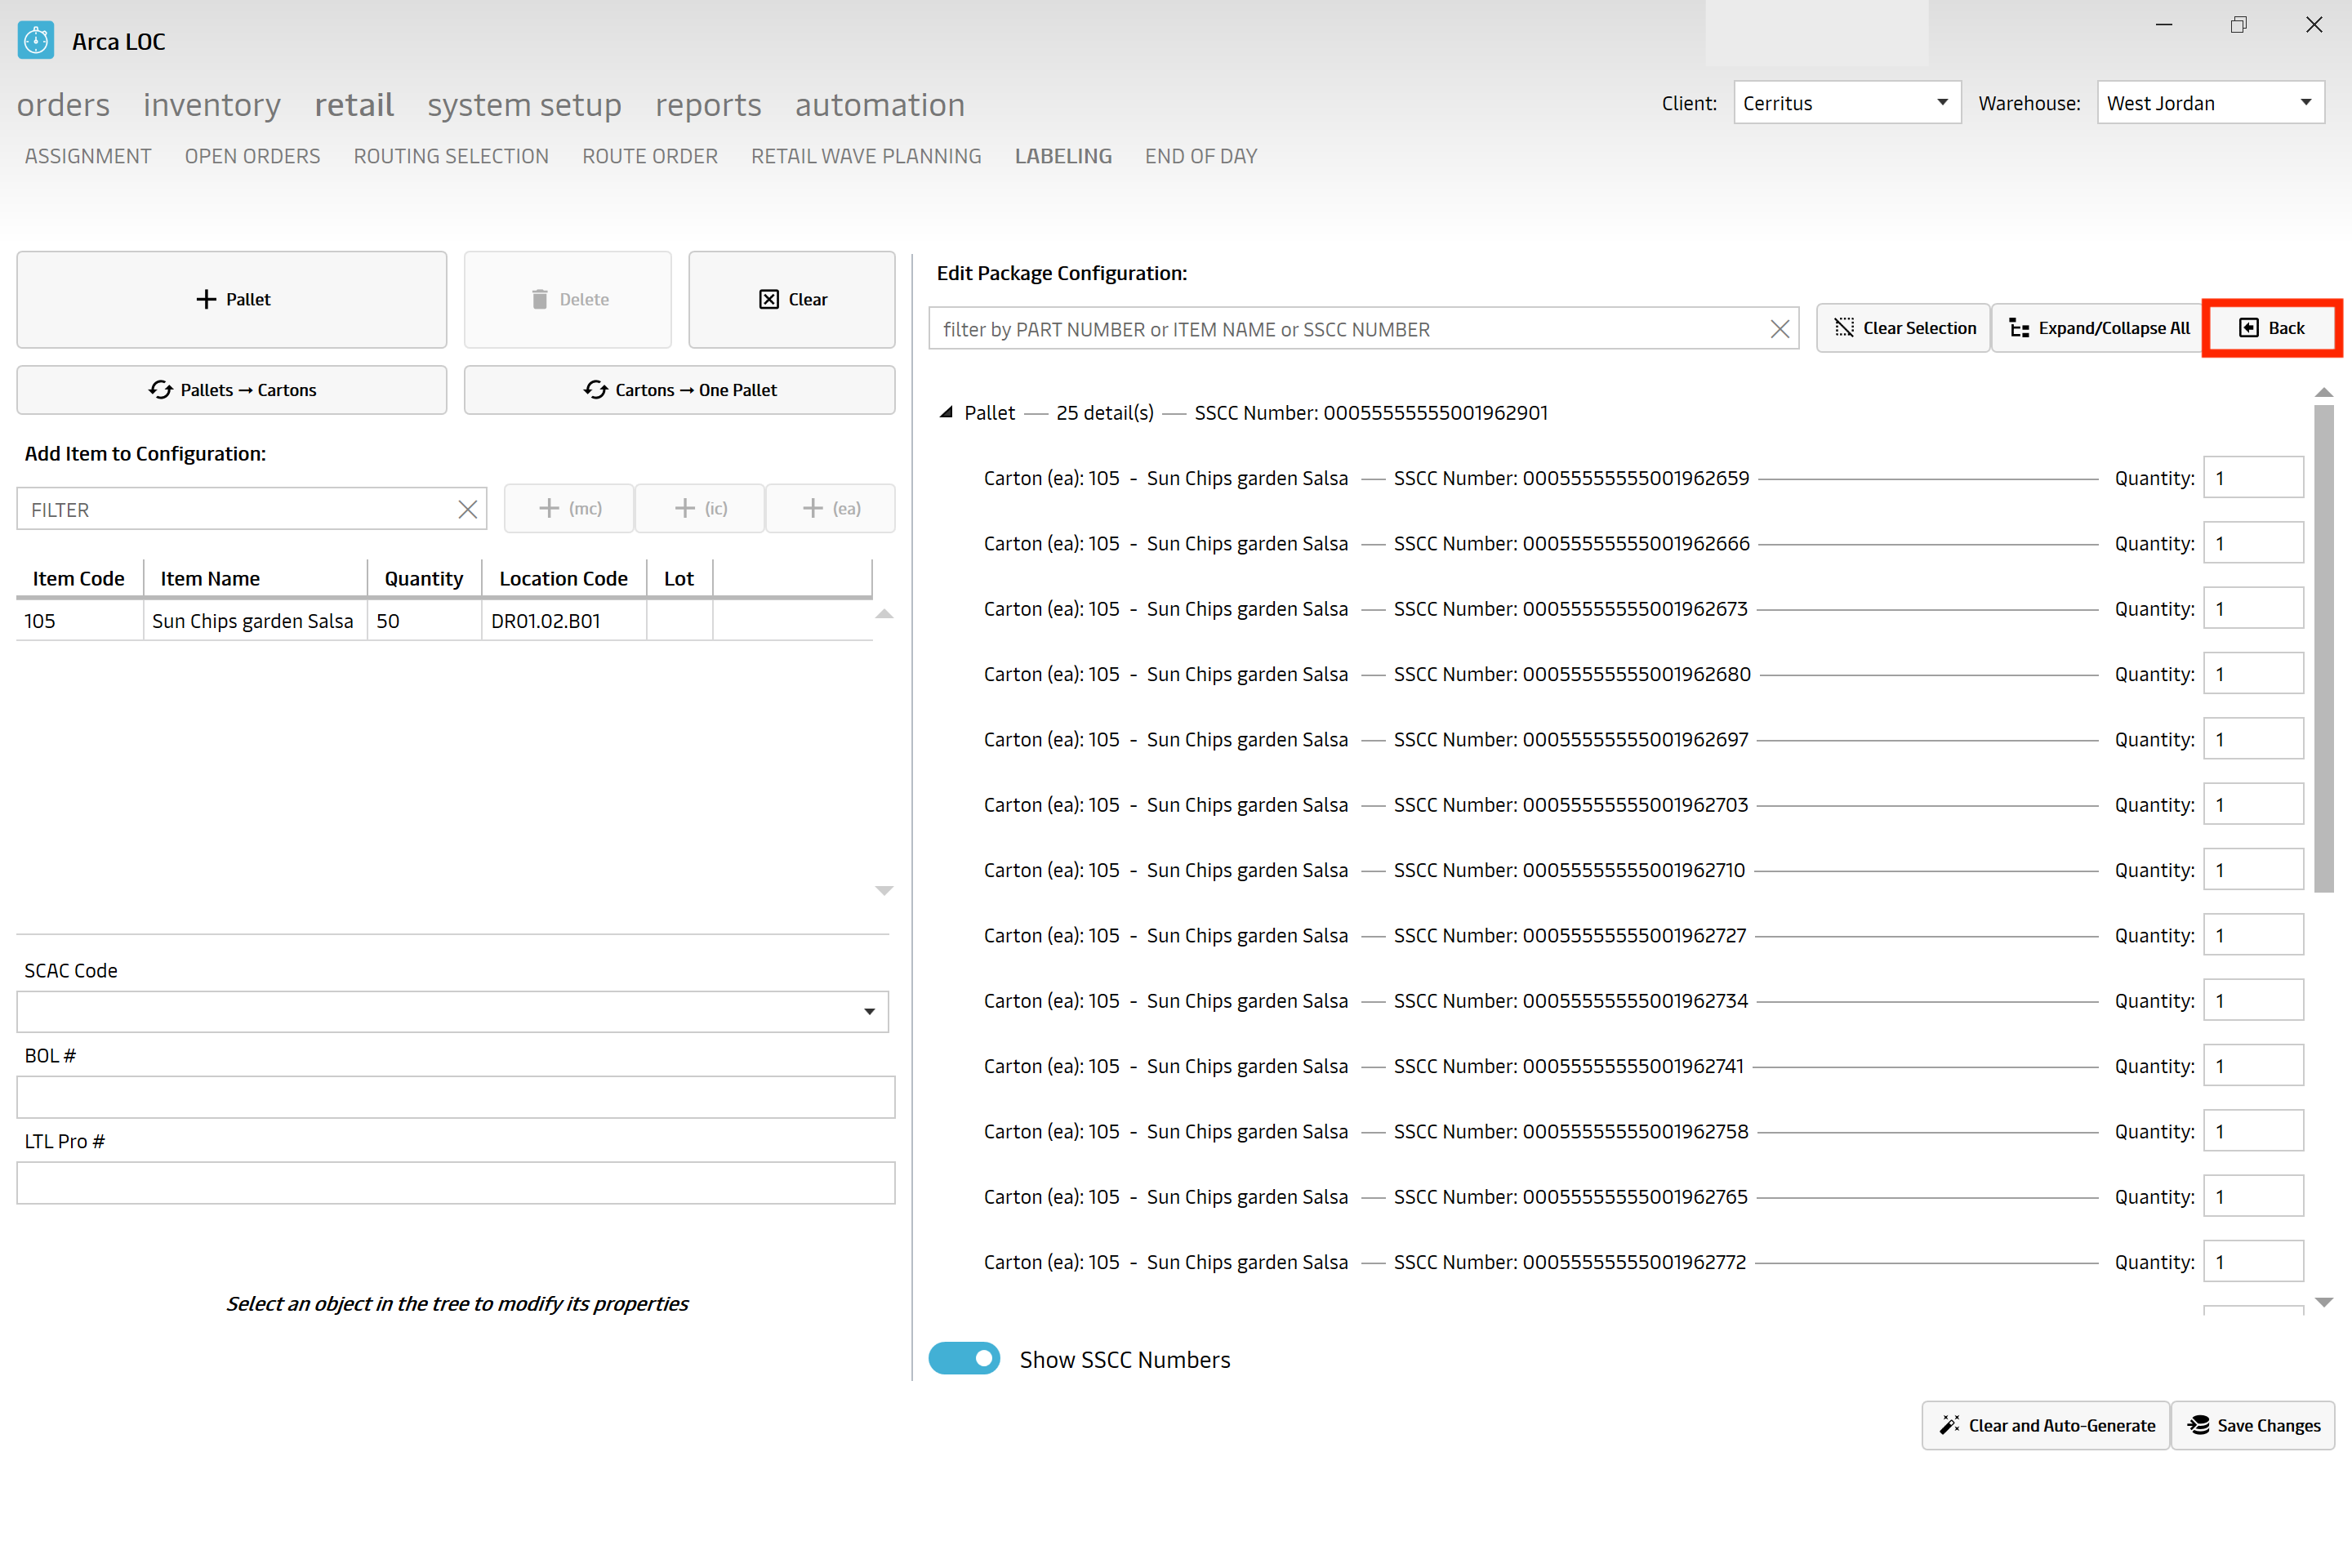Select item row 105 Sun Chips garden Salsa

[x=444, y=621]
